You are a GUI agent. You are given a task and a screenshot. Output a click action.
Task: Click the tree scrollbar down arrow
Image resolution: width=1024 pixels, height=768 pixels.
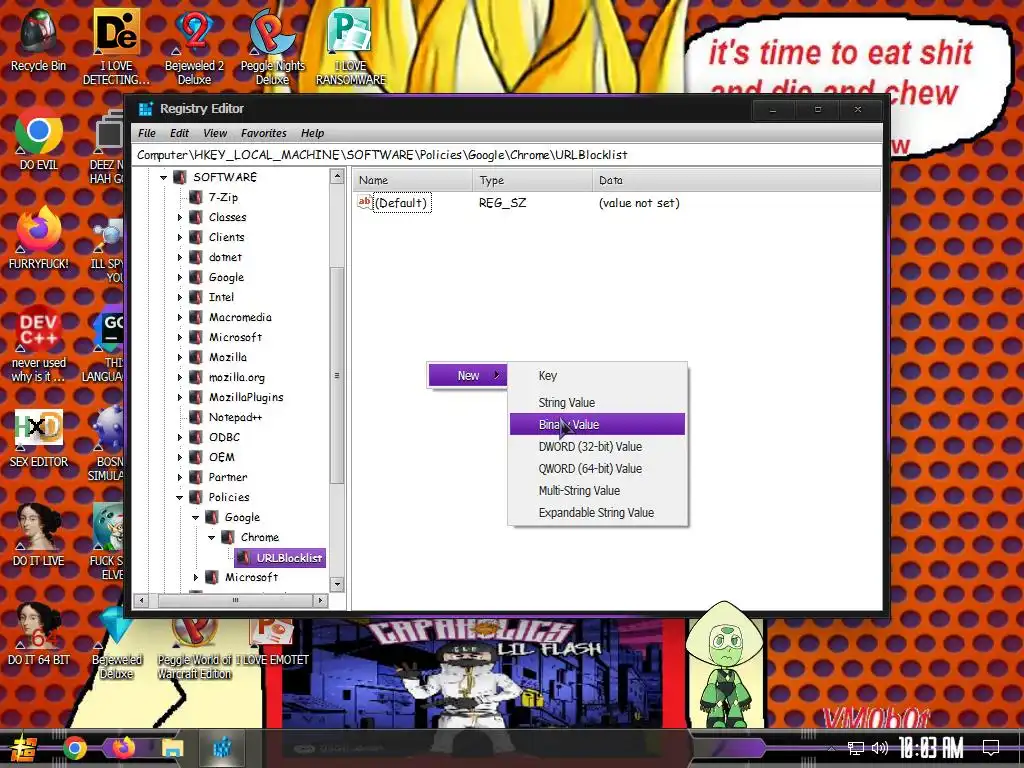click(x=337, y=584)
